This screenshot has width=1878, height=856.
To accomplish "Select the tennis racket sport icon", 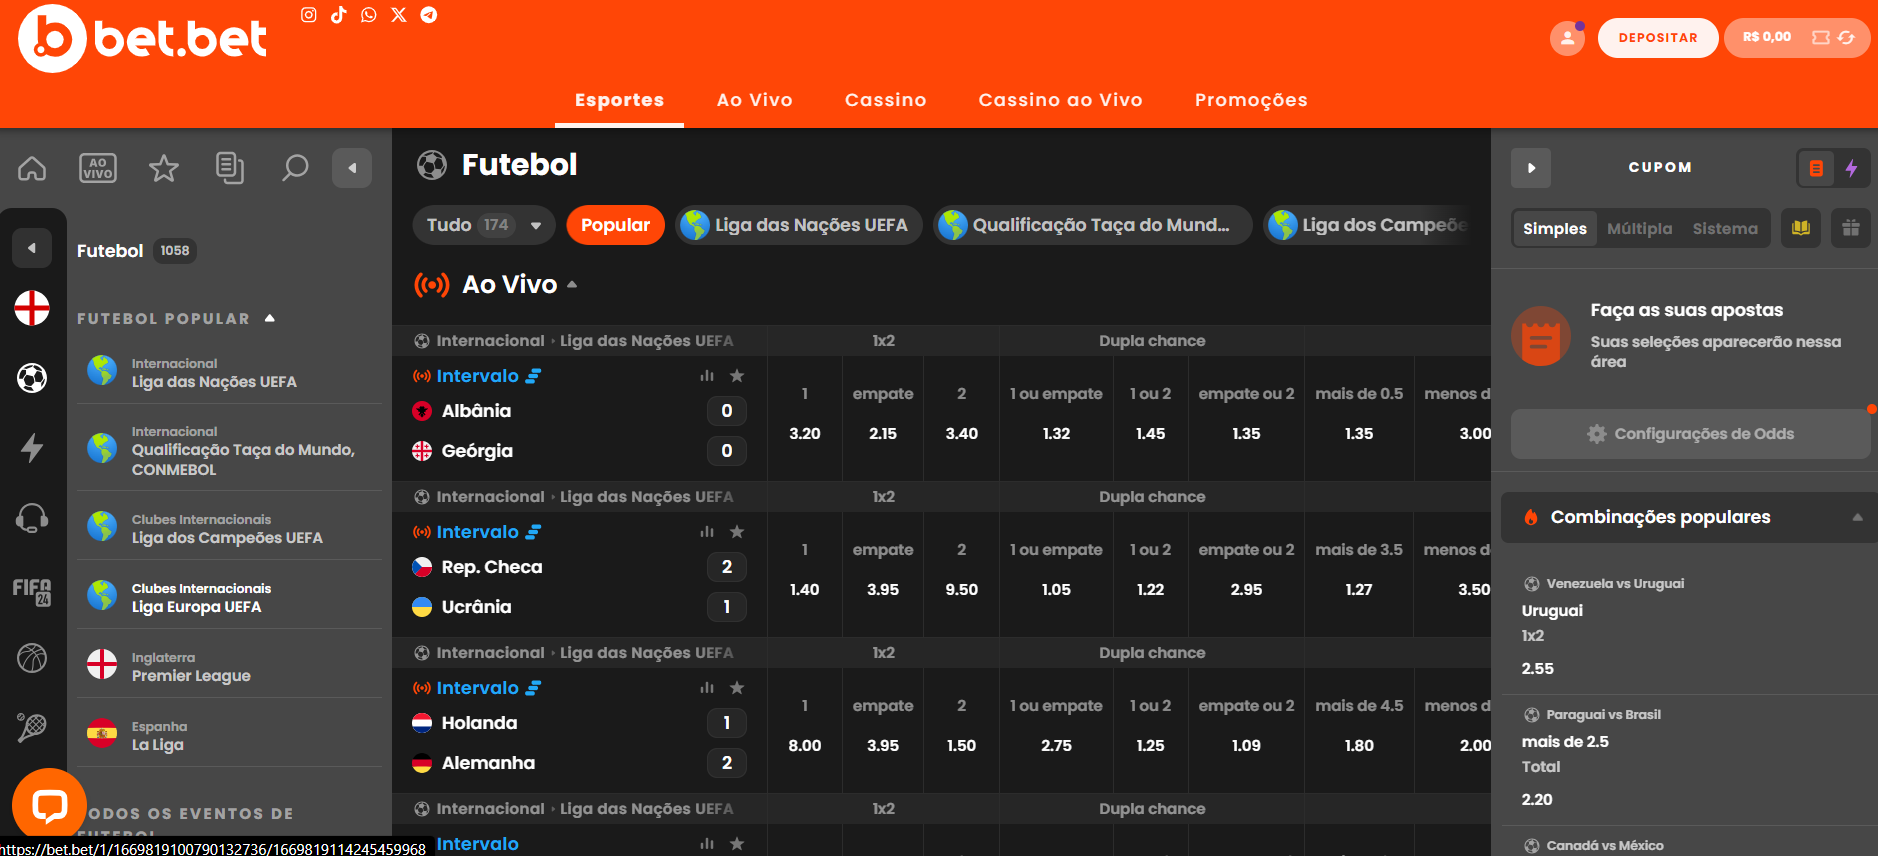I will click(32, 728).
